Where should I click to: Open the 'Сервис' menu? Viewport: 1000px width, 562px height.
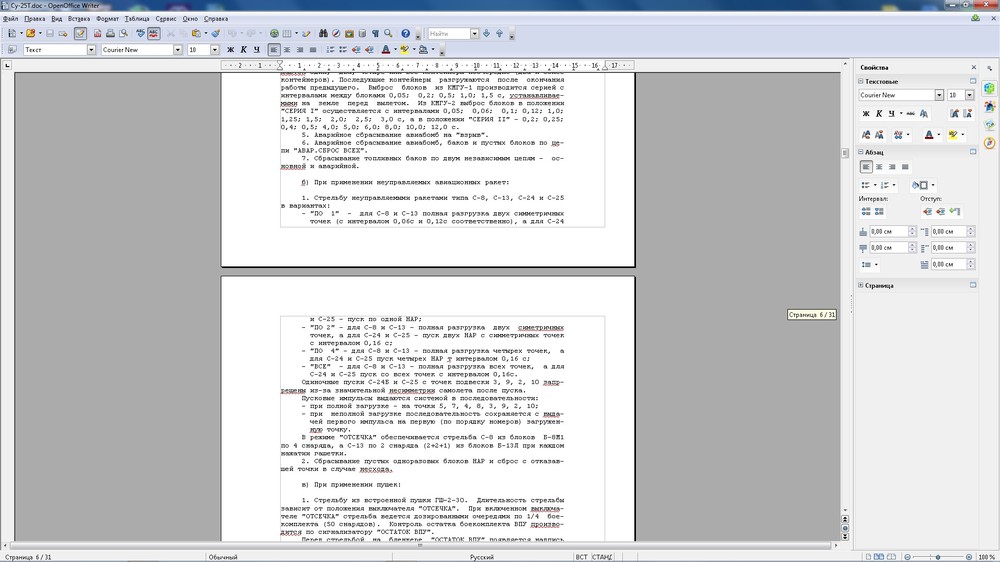(166, 18)
